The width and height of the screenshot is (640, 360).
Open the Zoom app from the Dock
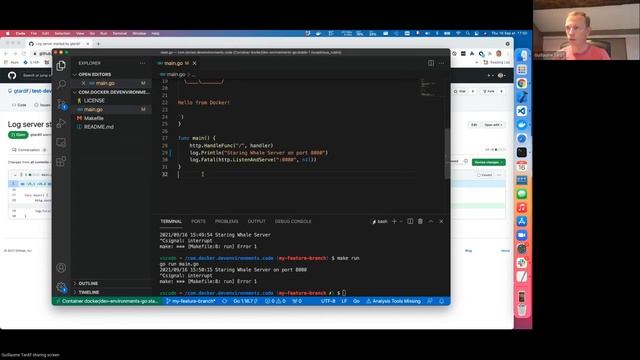click(522, 235)
